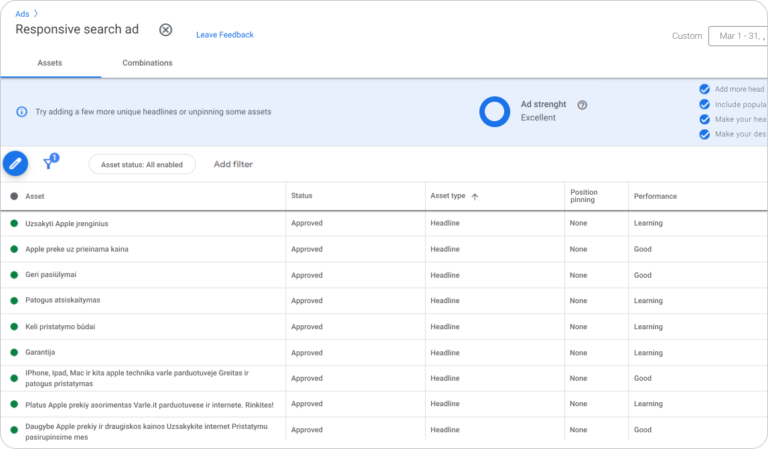Go to Ads breadcrumb link
Screen dimensions: 768x449
pyautogui.click(x=22, y=14)
